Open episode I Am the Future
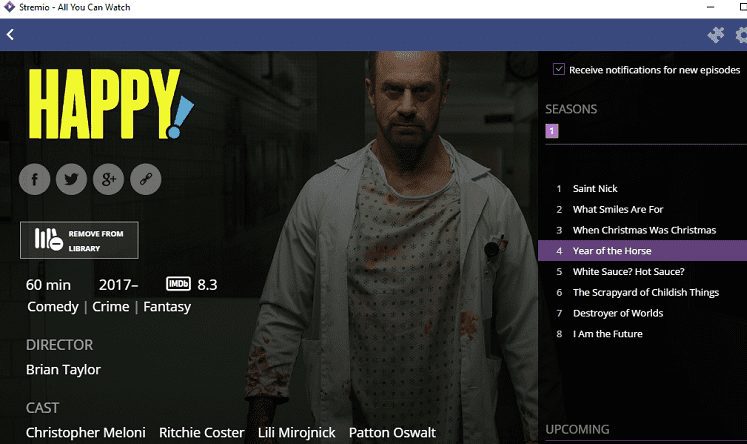Image resolution: width=747 pixels, height=444 pixels. click(642, 334)
